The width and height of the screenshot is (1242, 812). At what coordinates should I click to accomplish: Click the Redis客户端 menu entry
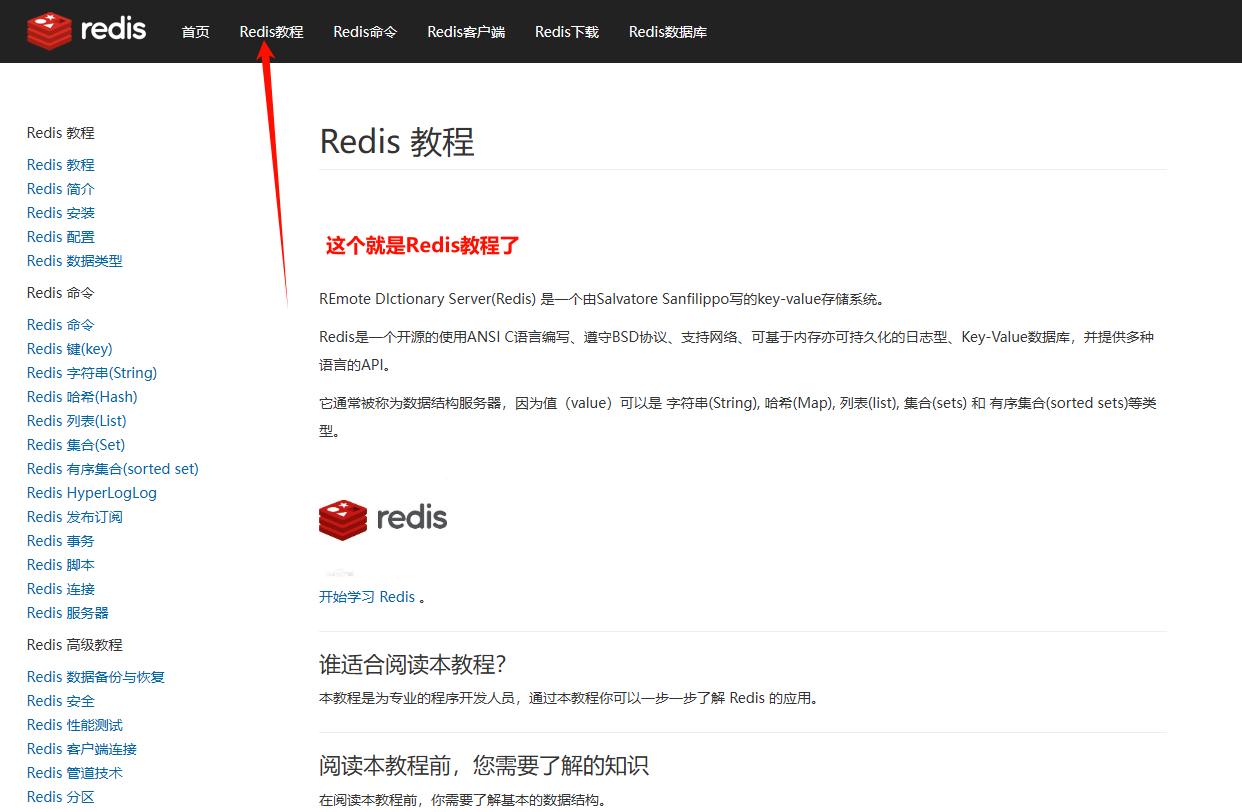click(x=466, y=31)
